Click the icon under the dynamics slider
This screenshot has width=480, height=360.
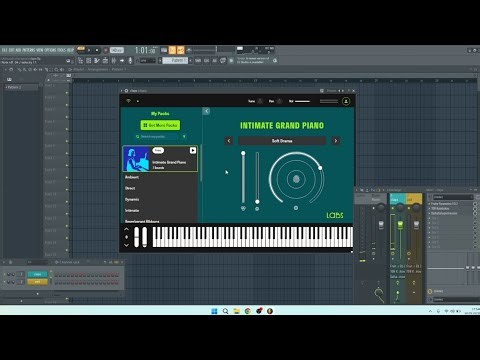click(257, 209)
